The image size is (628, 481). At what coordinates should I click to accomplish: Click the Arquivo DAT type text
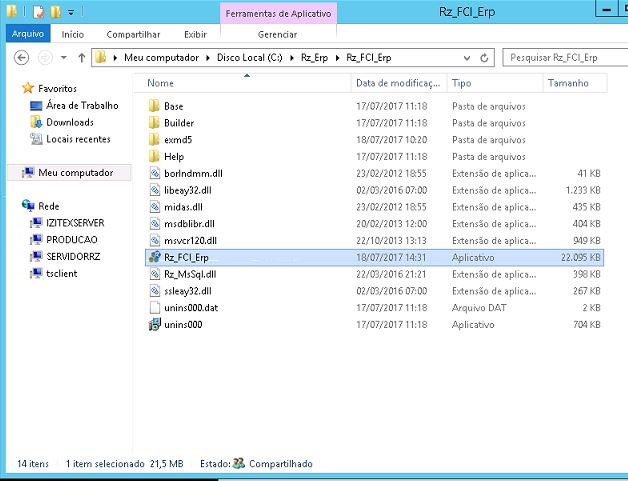(479, 308)
